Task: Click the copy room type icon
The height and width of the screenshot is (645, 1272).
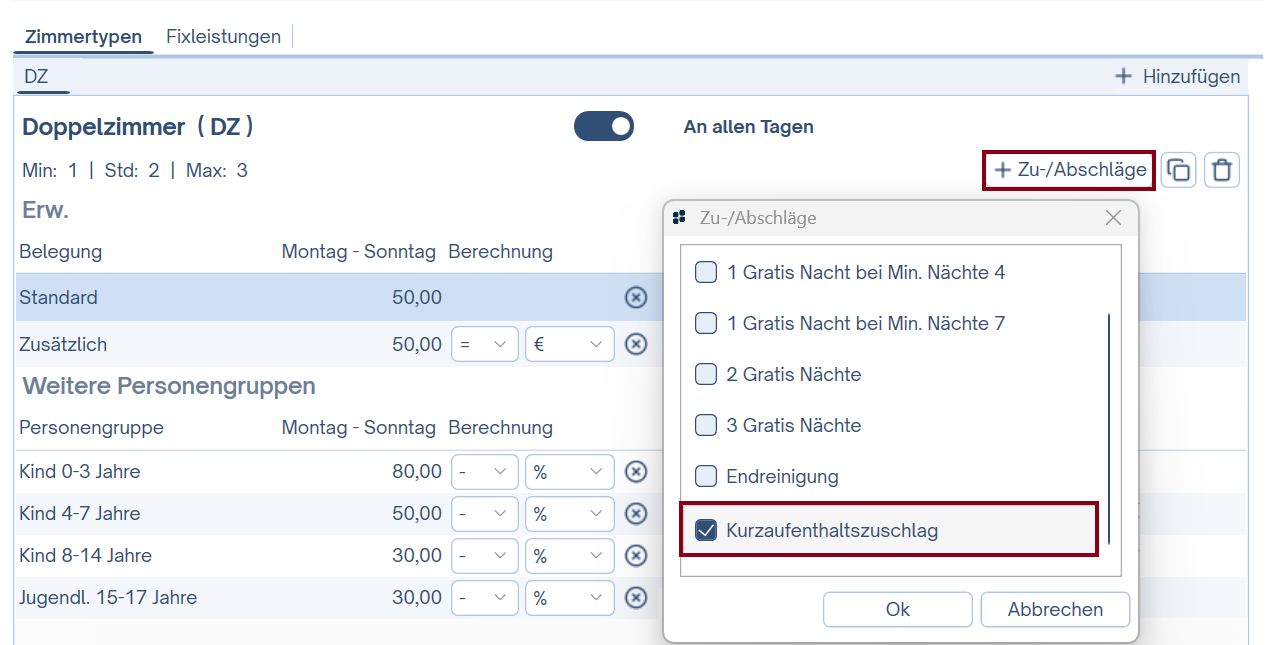Action: tap(1179, 170)
